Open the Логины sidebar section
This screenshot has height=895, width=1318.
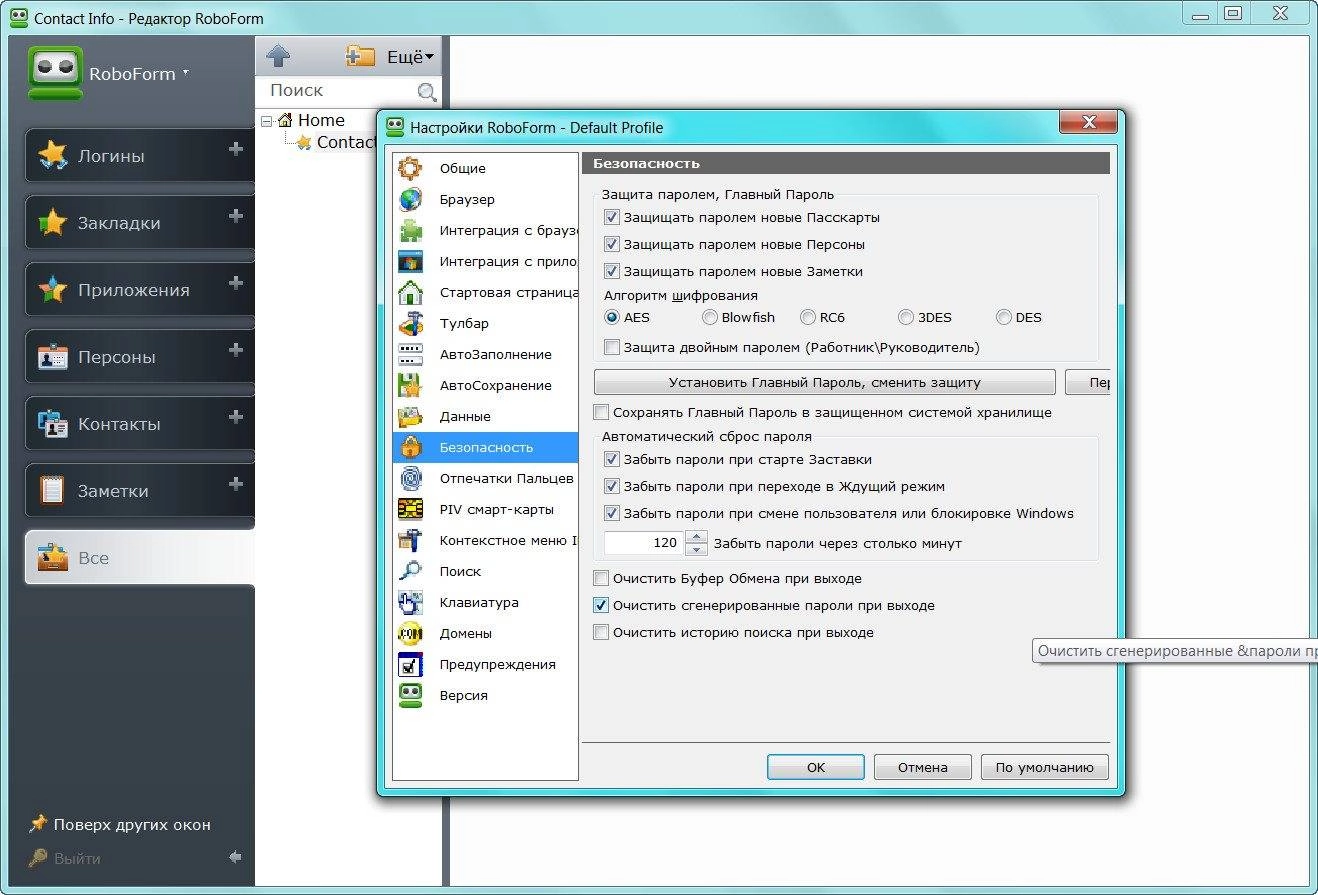click(139, 156)
